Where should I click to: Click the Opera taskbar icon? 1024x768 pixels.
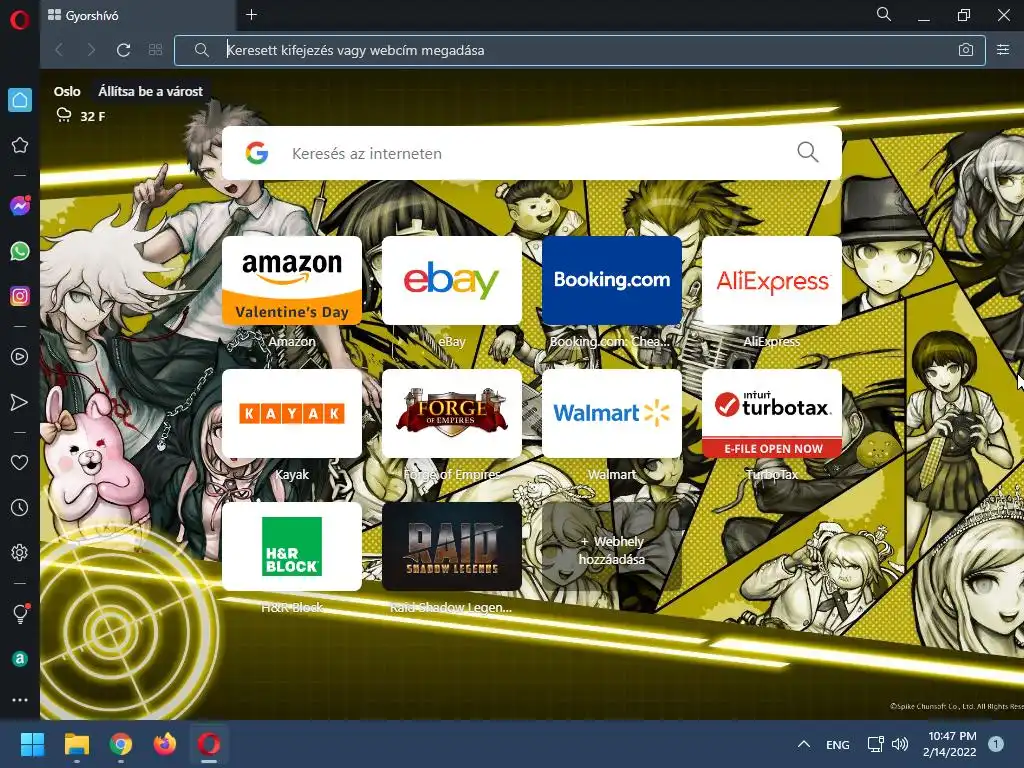click(209, 744)
